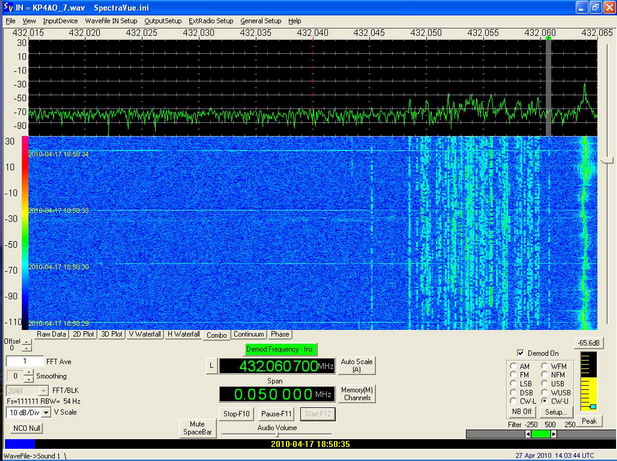Image resolution: width=617 pixels, height=461 pixels.
Task: Click the Smoothing spinner arrows
Action: [27, 375]
